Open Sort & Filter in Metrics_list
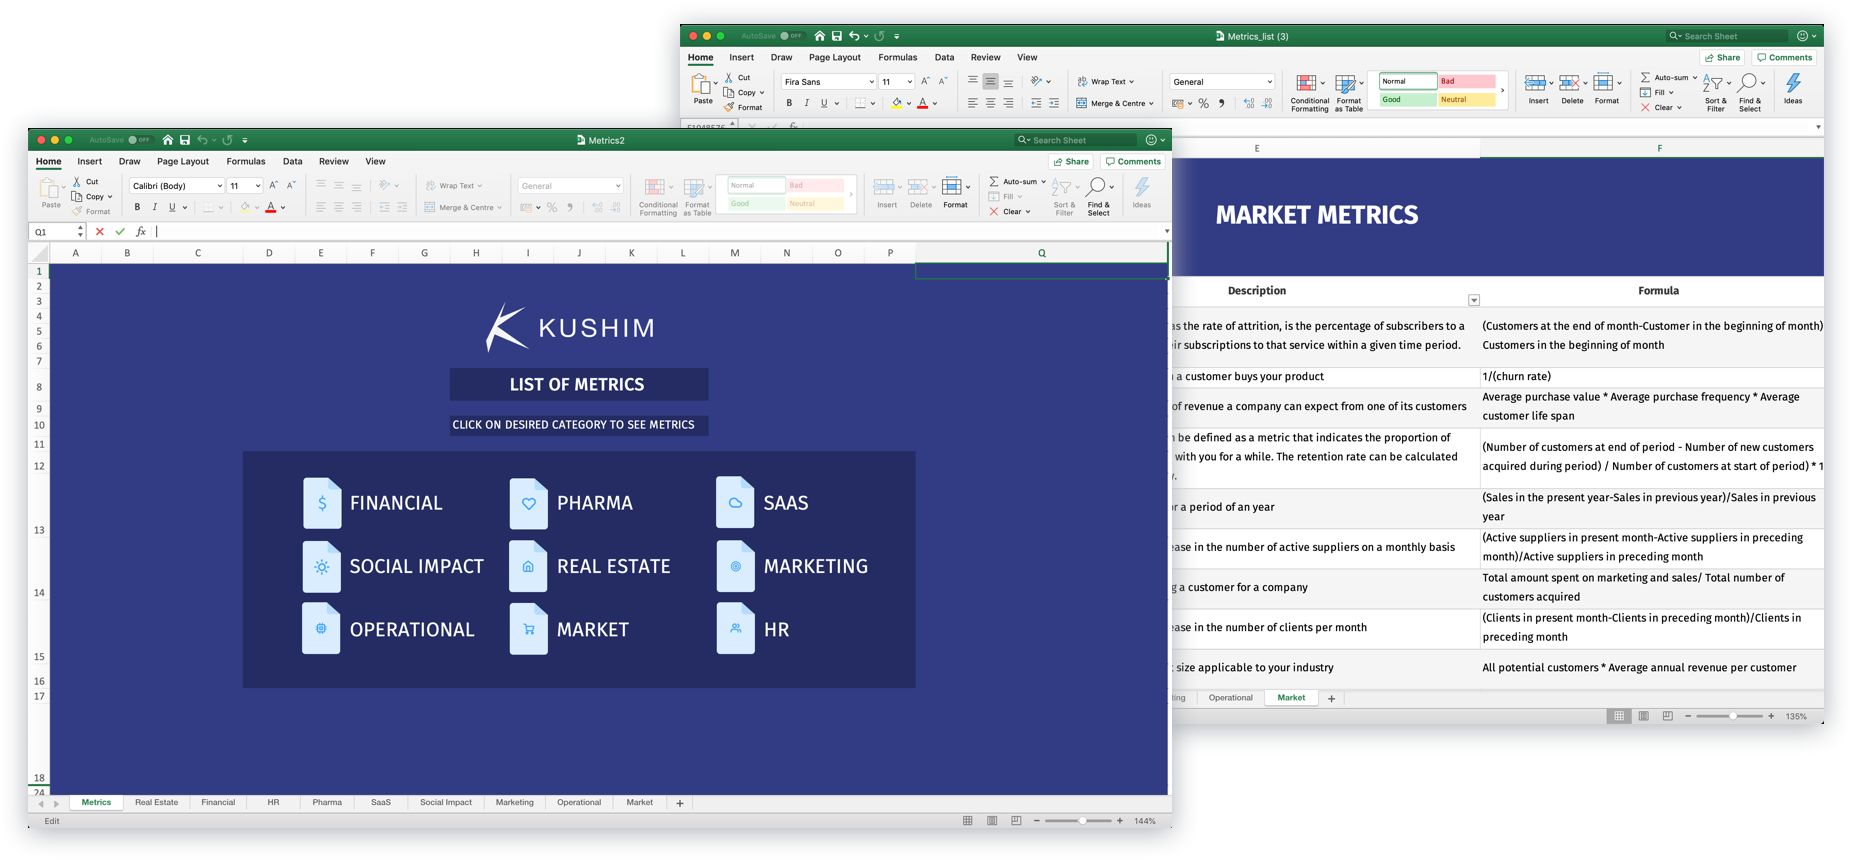This screenshot has width=1852, height=860. click(x=1715, y=92)
